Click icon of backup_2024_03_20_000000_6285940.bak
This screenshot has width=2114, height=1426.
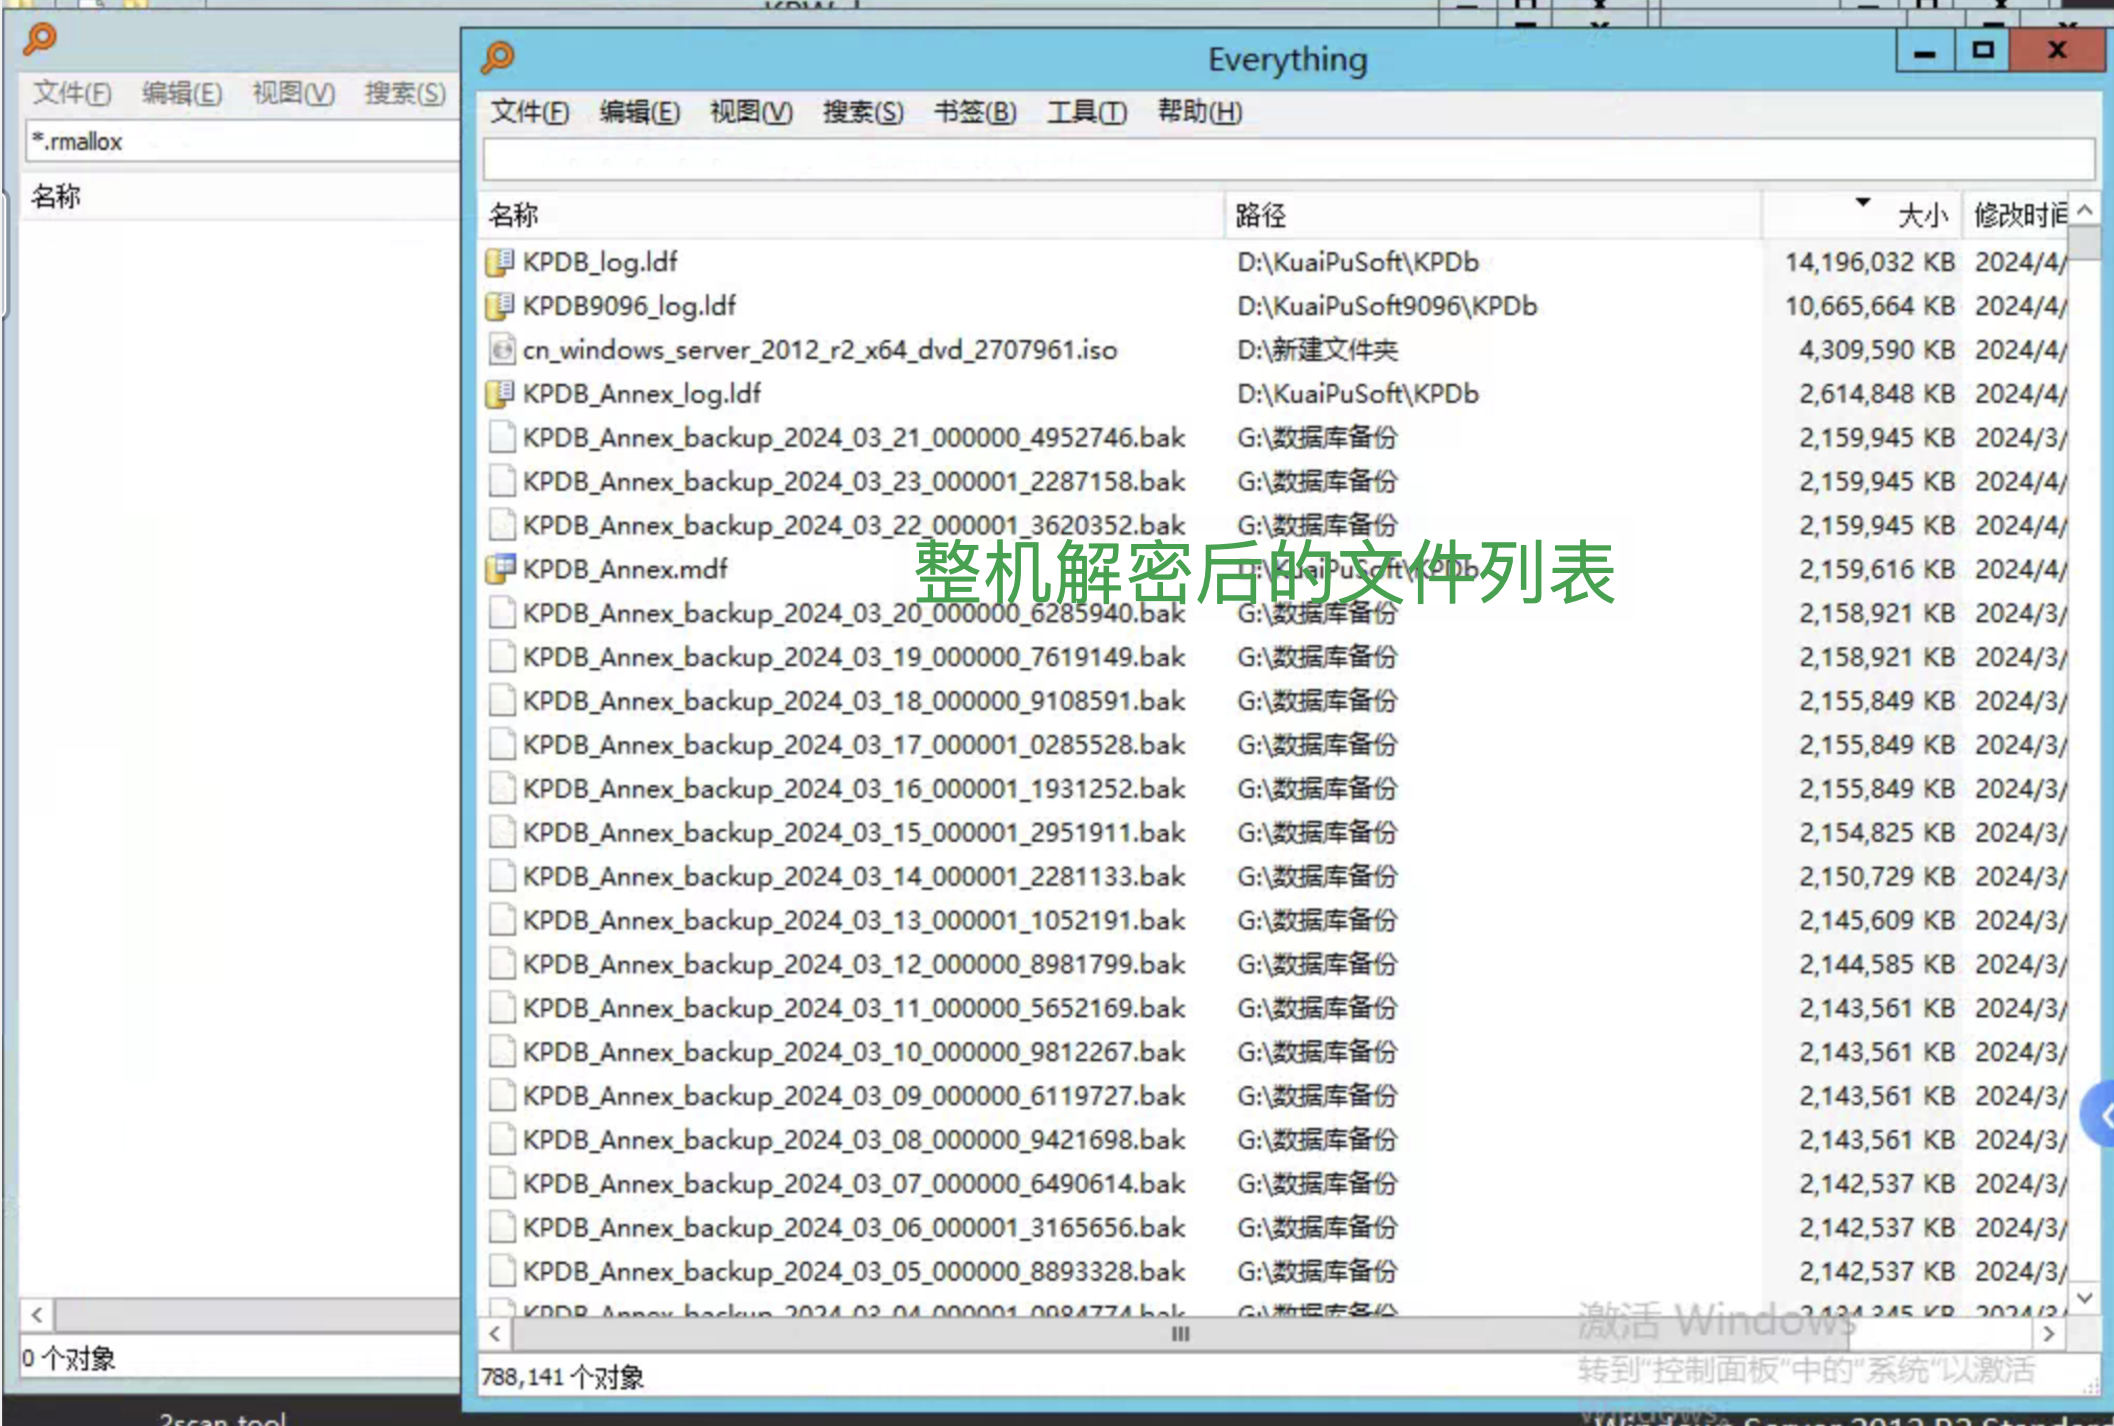pyautogui.click(x=502, y=613)
